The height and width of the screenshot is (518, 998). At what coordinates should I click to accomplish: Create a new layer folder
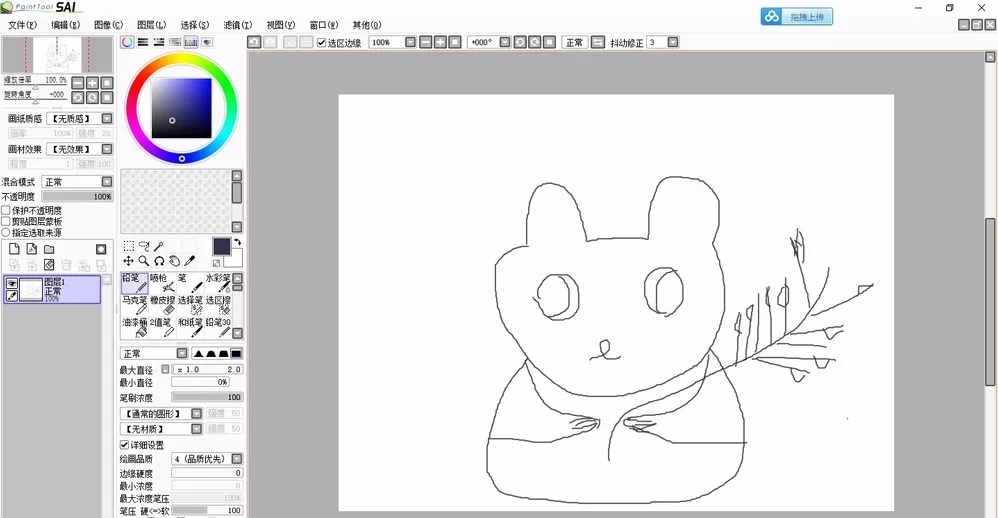[49, 249]
